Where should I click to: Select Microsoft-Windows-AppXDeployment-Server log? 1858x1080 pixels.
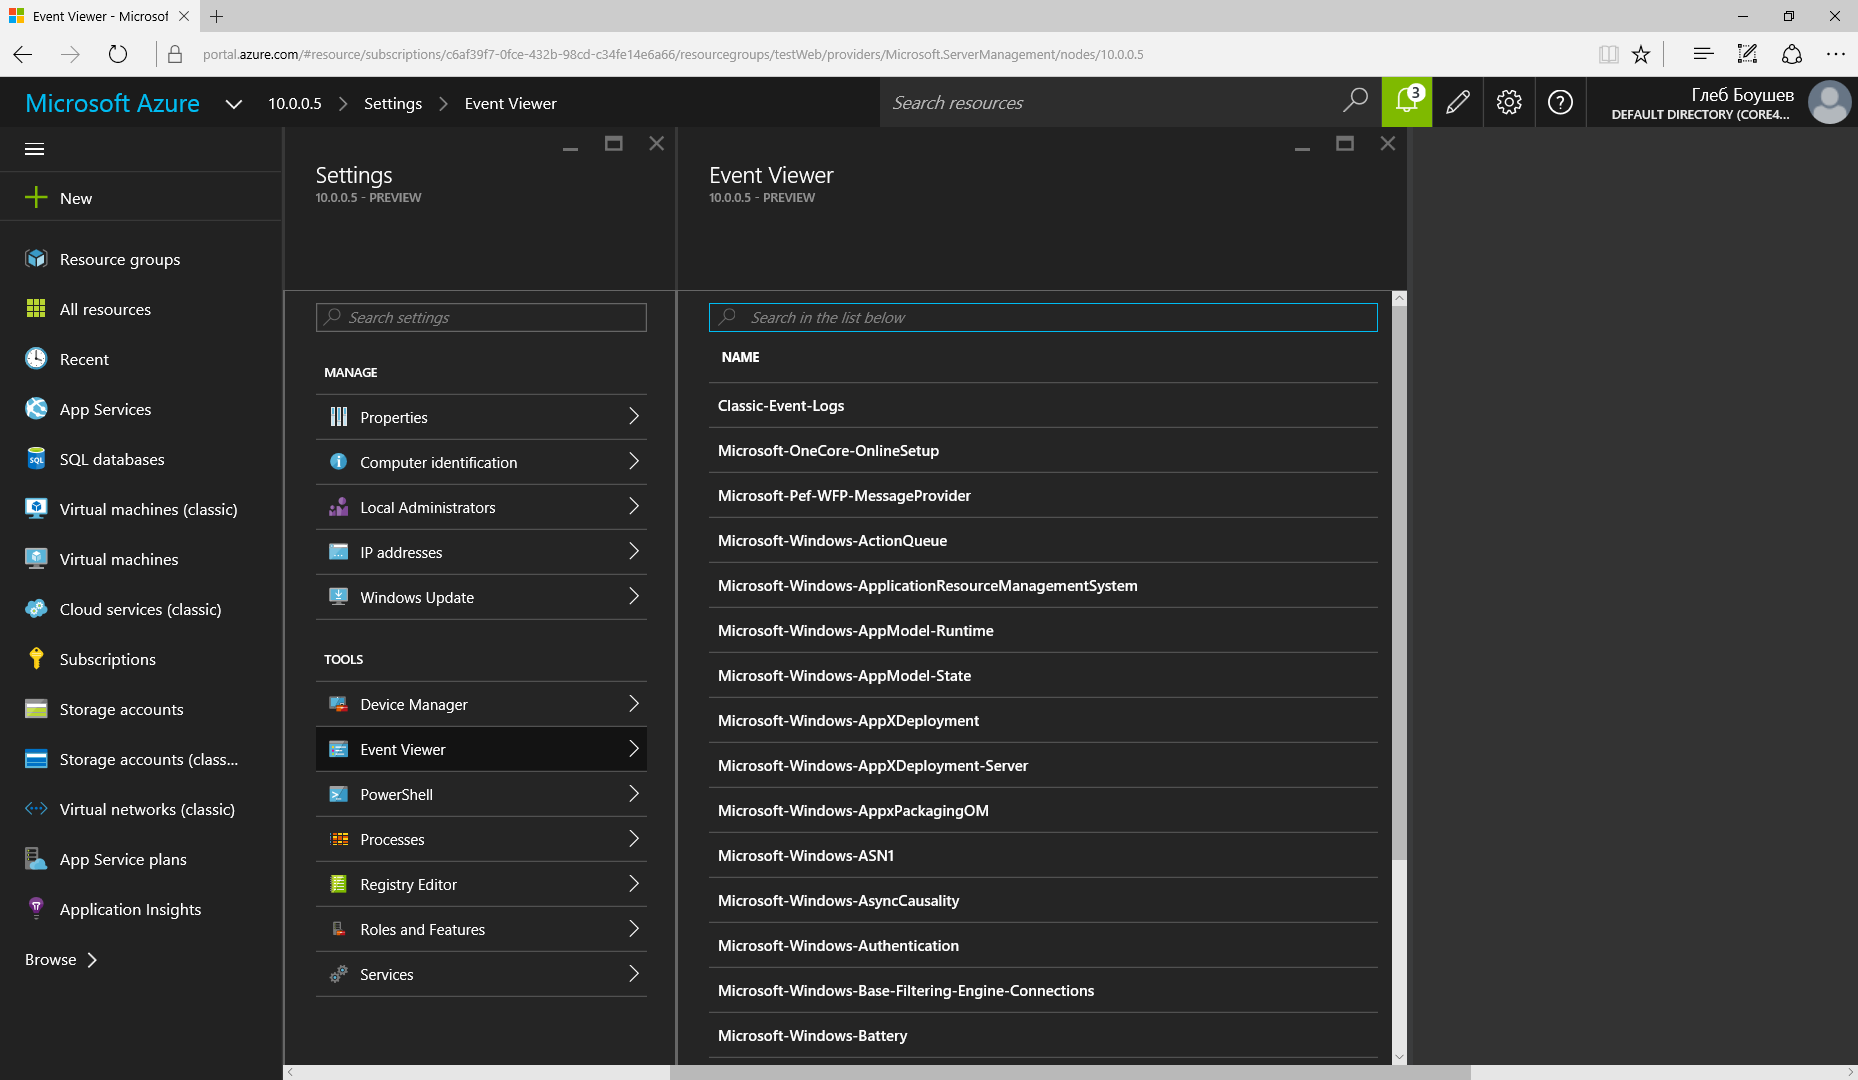[1043, 765]
